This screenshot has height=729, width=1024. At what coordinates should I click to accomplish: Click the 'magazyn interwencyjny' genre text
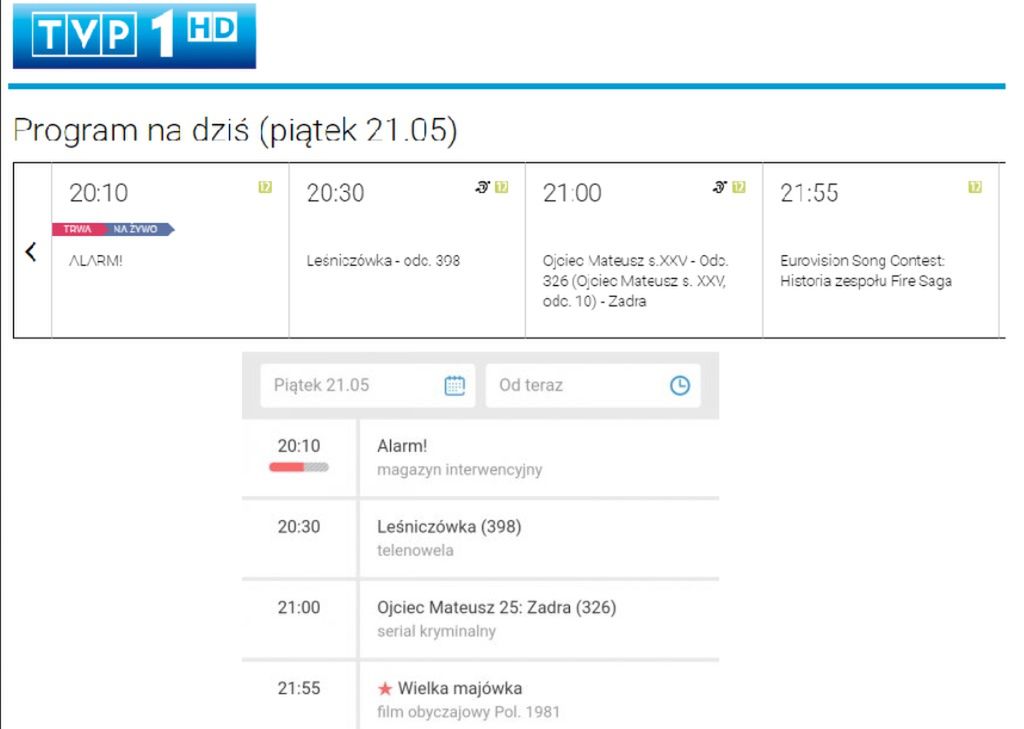tap(460, 470)
